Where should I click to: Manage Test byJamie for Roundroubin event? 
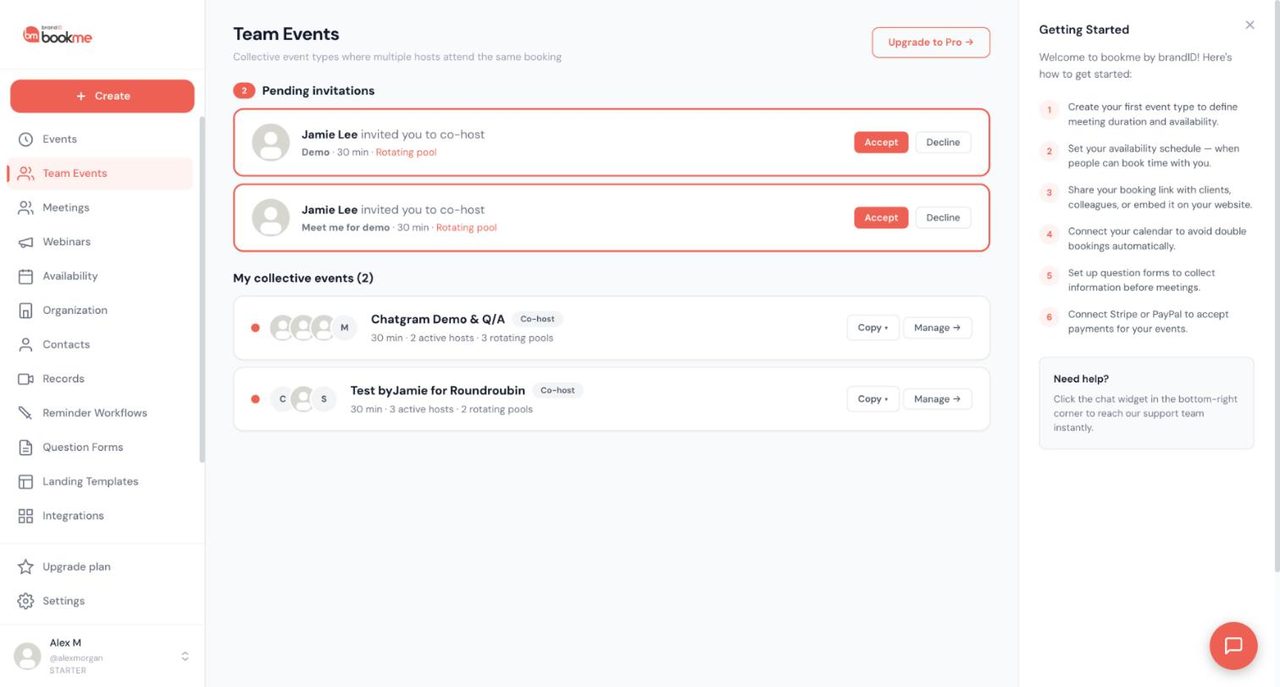pyautogui.click(x=937, y=399)
